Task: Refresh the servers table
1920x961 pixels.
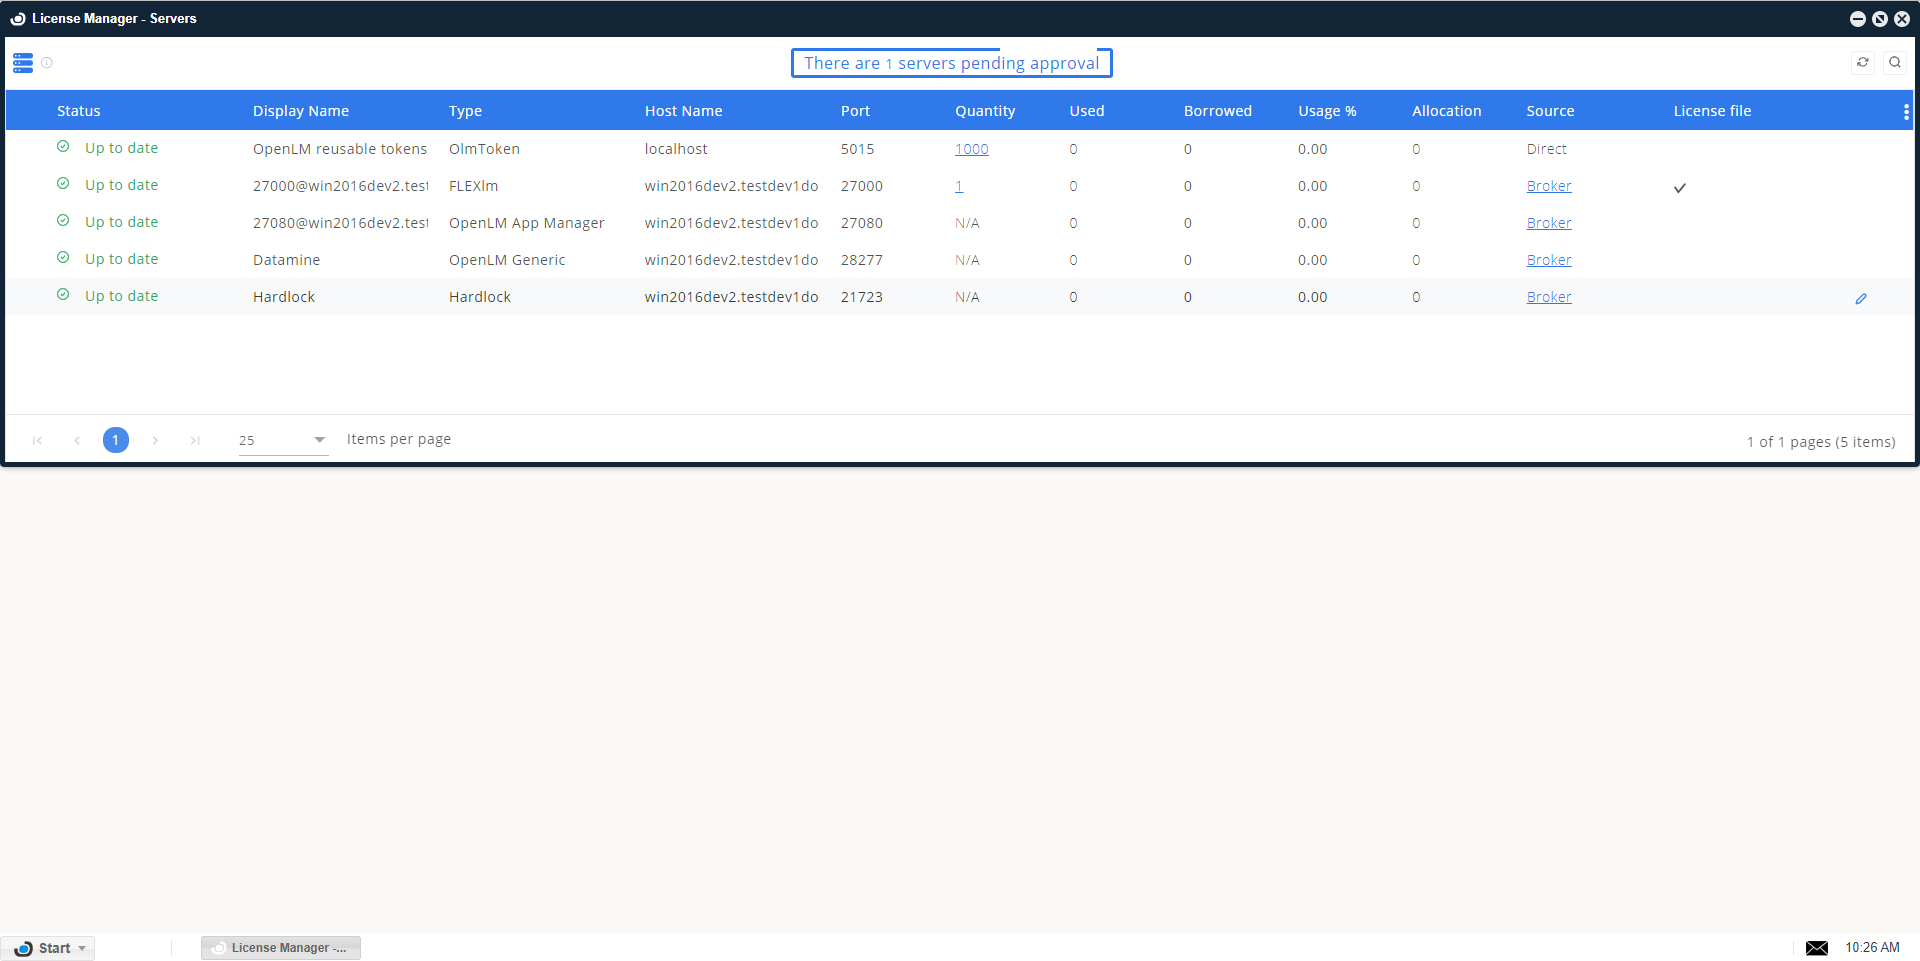Action: click(x=1863, y=62)
